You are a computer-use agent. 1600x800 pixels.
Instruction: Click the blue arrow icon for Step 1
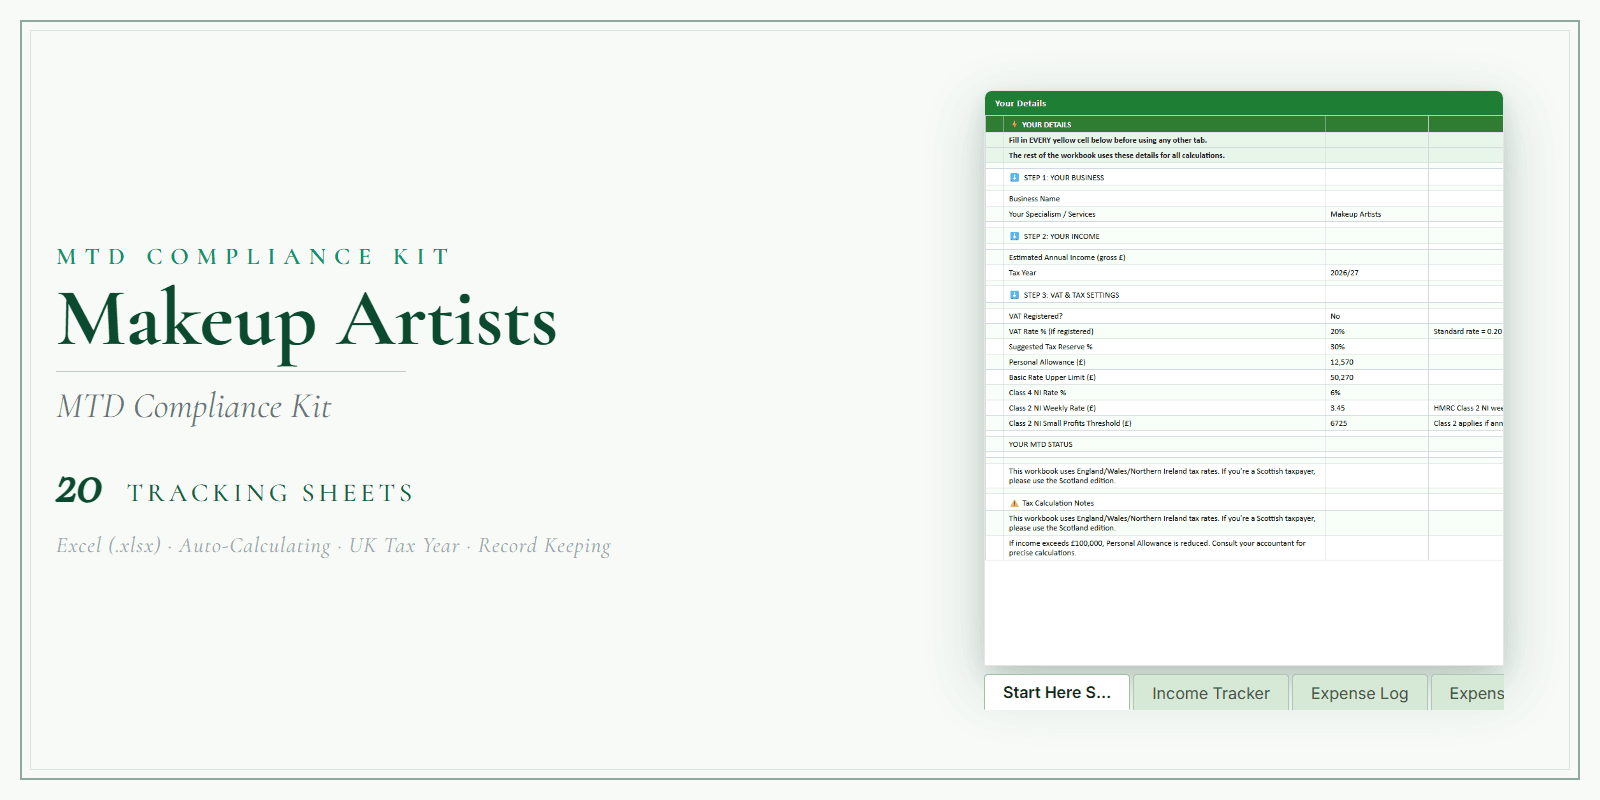tap(1014, 178)
